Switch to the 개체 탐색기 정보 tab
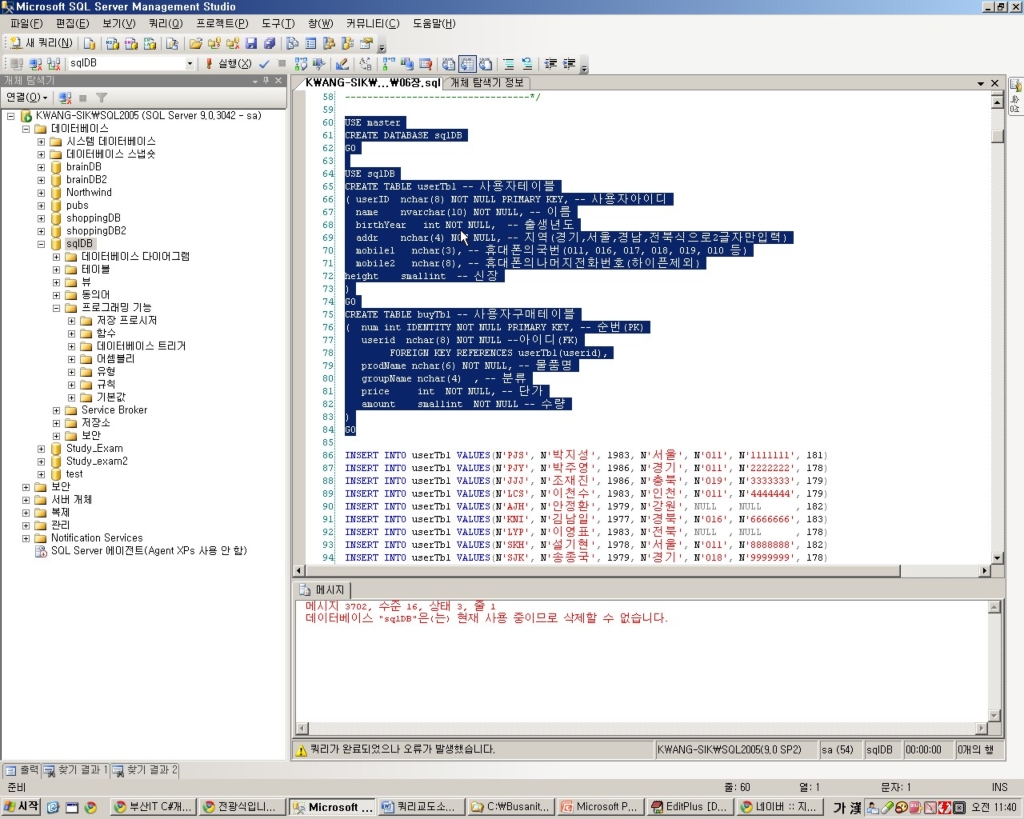Viewport: 1024px width, 819px height. tap(487, 83)
